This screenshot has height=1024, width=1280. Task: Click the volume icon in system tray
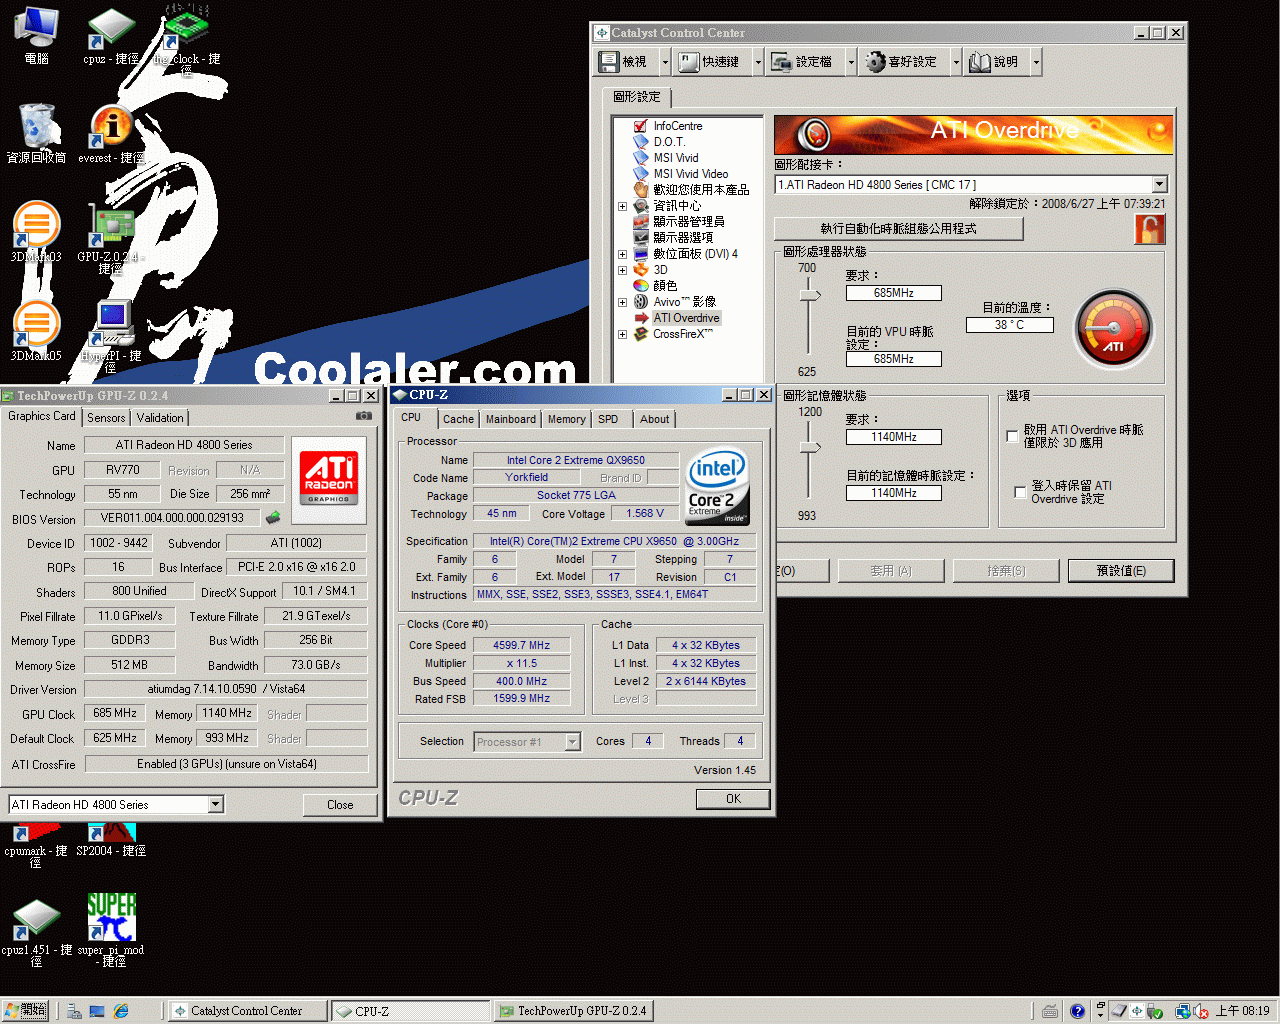coord(1201,1011)
